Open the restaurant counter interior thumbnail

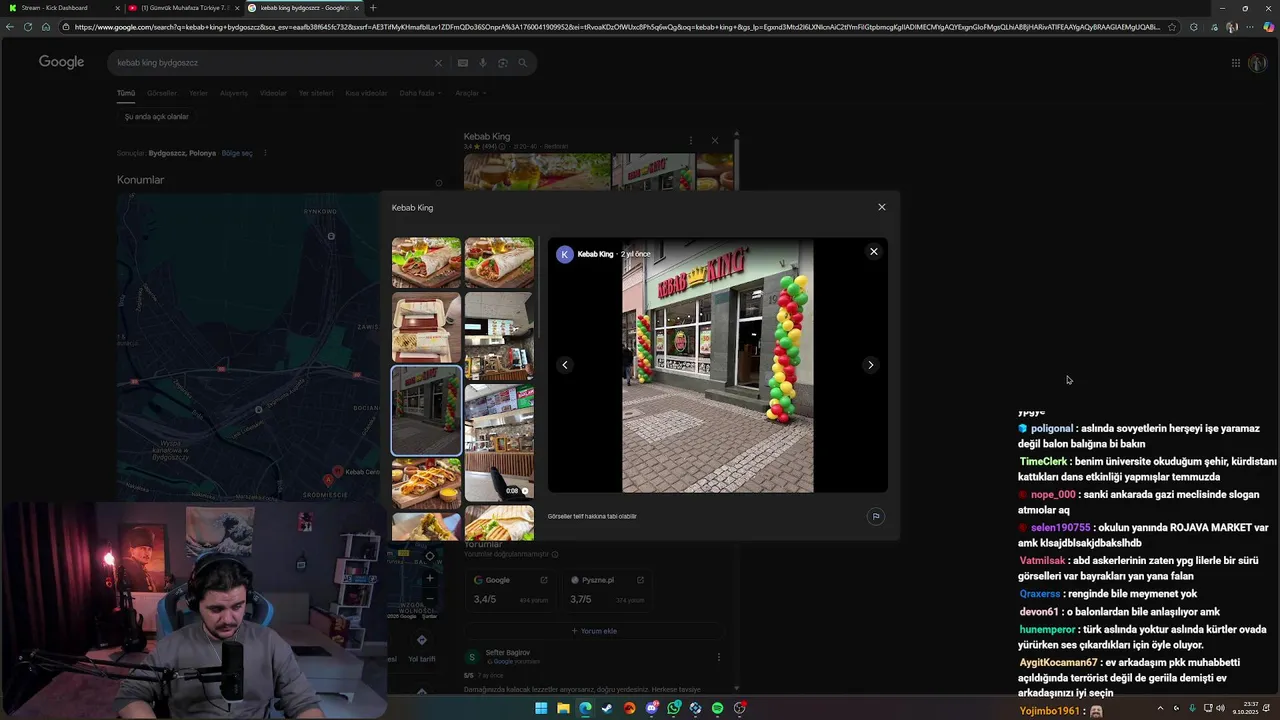click(499, 336)
